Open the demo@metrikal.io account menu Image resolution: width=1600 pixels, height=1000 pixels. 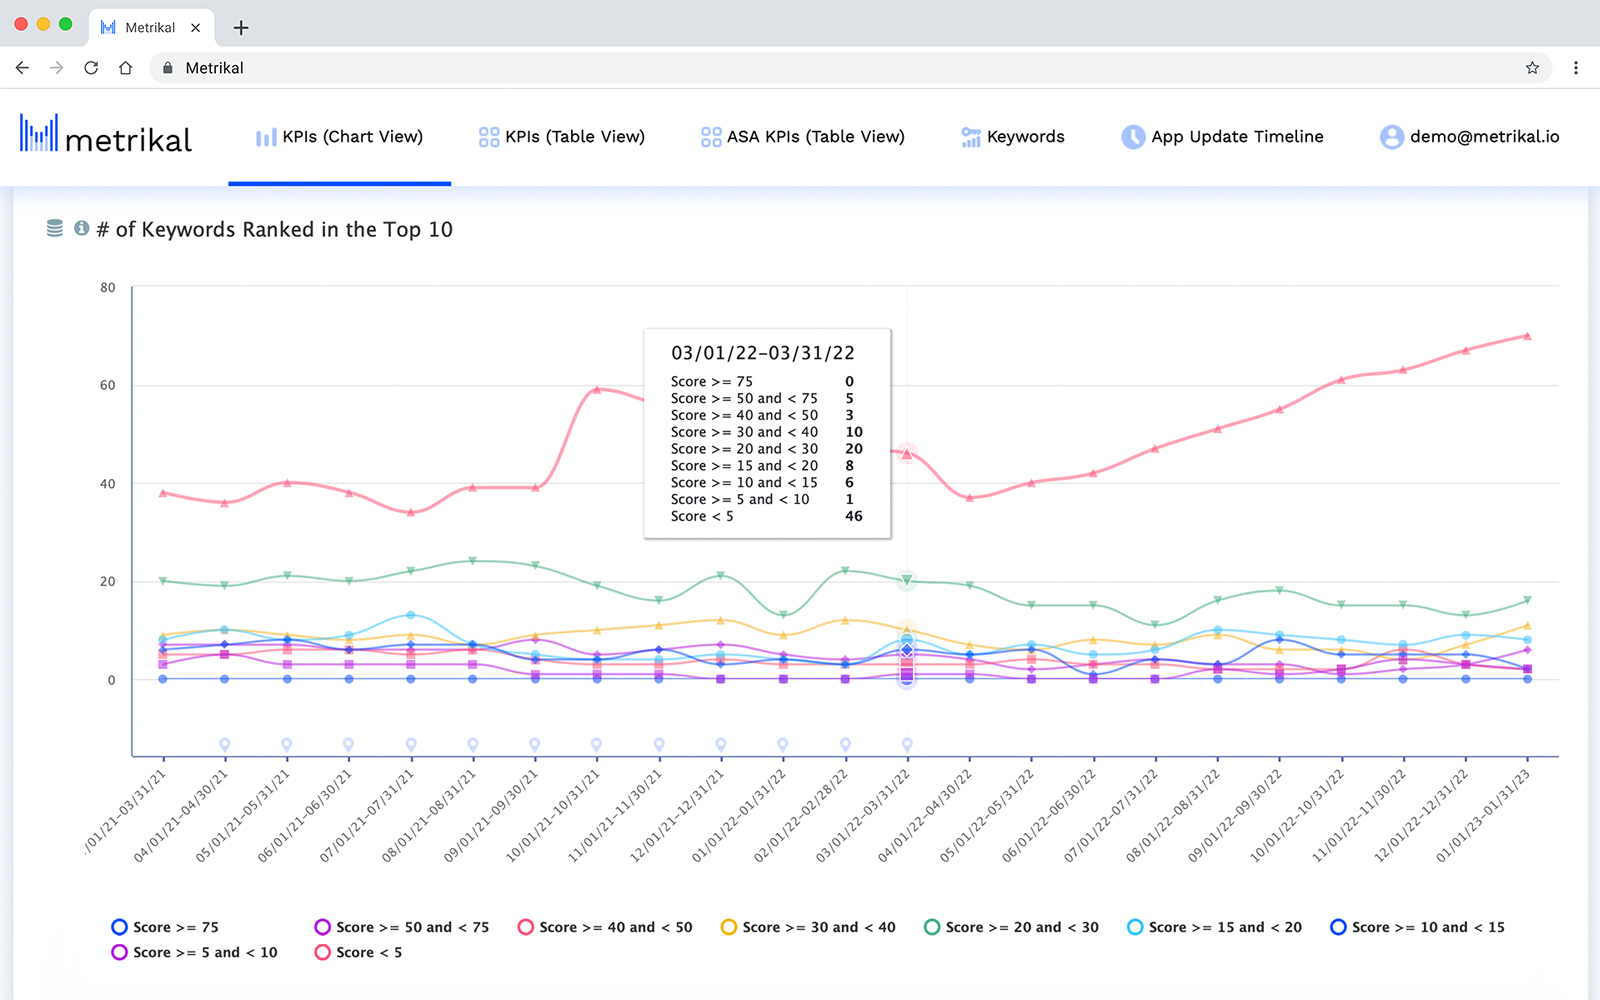pos(1469,137)
